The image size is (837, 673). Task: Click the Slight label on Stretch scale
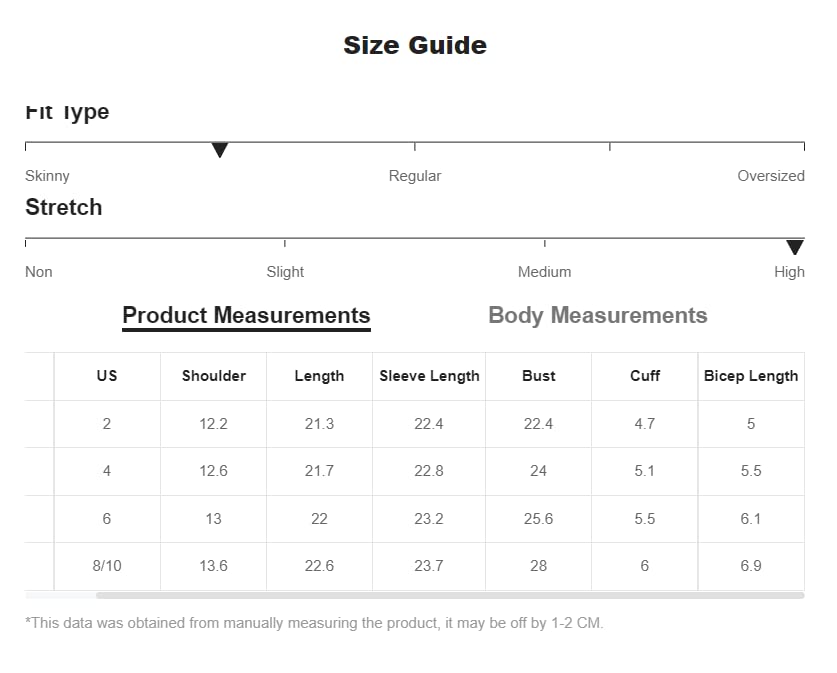point(285,272)
